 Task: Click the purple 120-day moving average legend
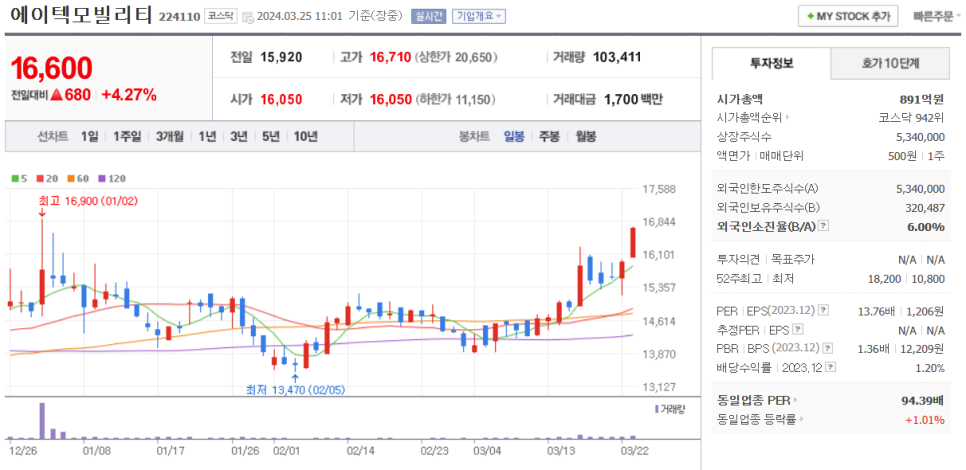click(112, 179)
